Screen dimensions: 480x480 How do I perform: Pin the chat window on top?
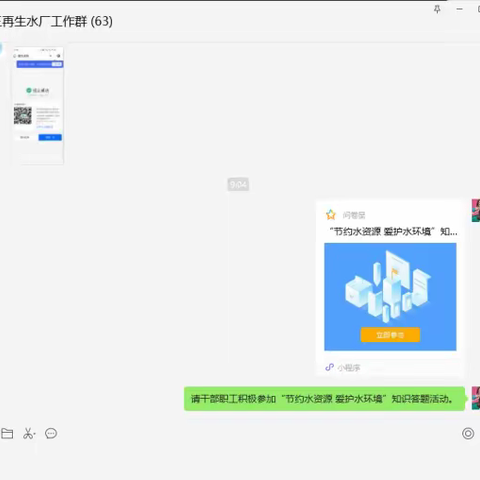pyautogui.click(x=437, y=9)
